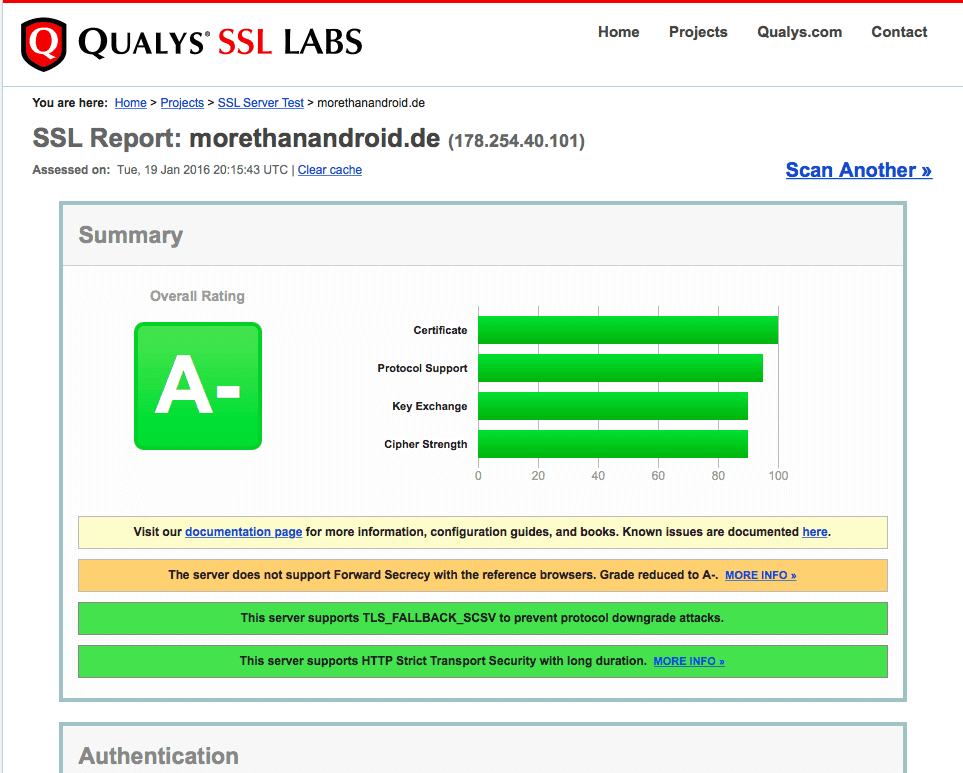
Task: Click the Protocol Support score bar
Action: point(620,368)
